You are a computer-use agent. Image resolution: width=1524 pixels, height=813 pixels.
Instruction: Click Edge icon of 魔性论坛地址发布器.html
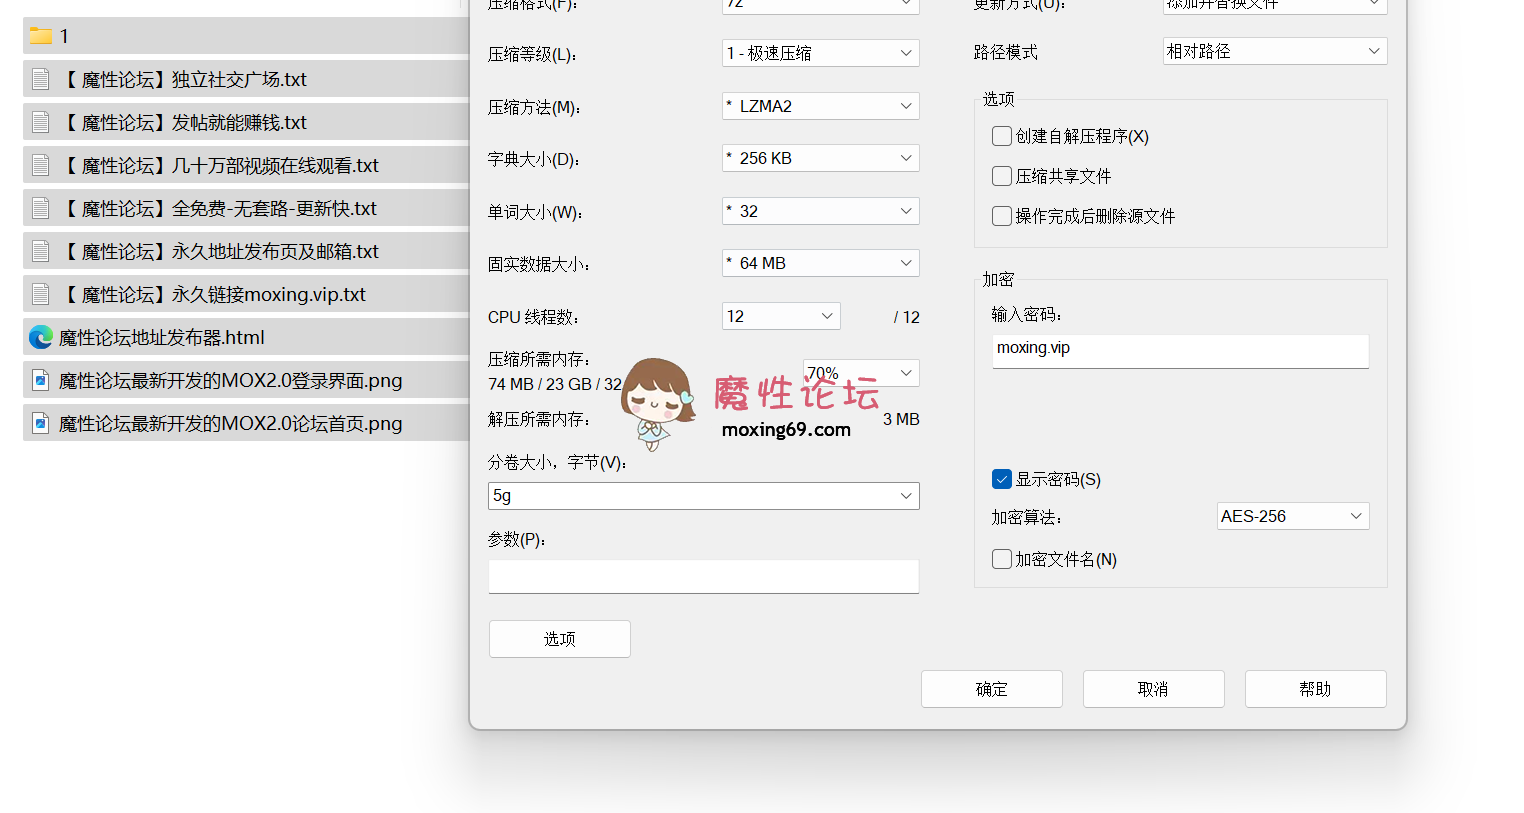(x=41, y=337)
